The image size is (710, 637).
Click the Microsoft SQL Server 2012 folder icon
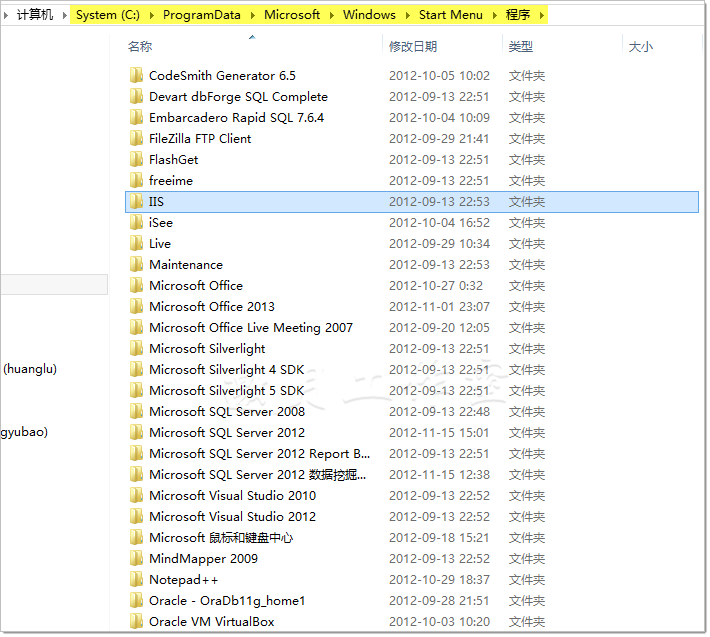coord(136,432)
